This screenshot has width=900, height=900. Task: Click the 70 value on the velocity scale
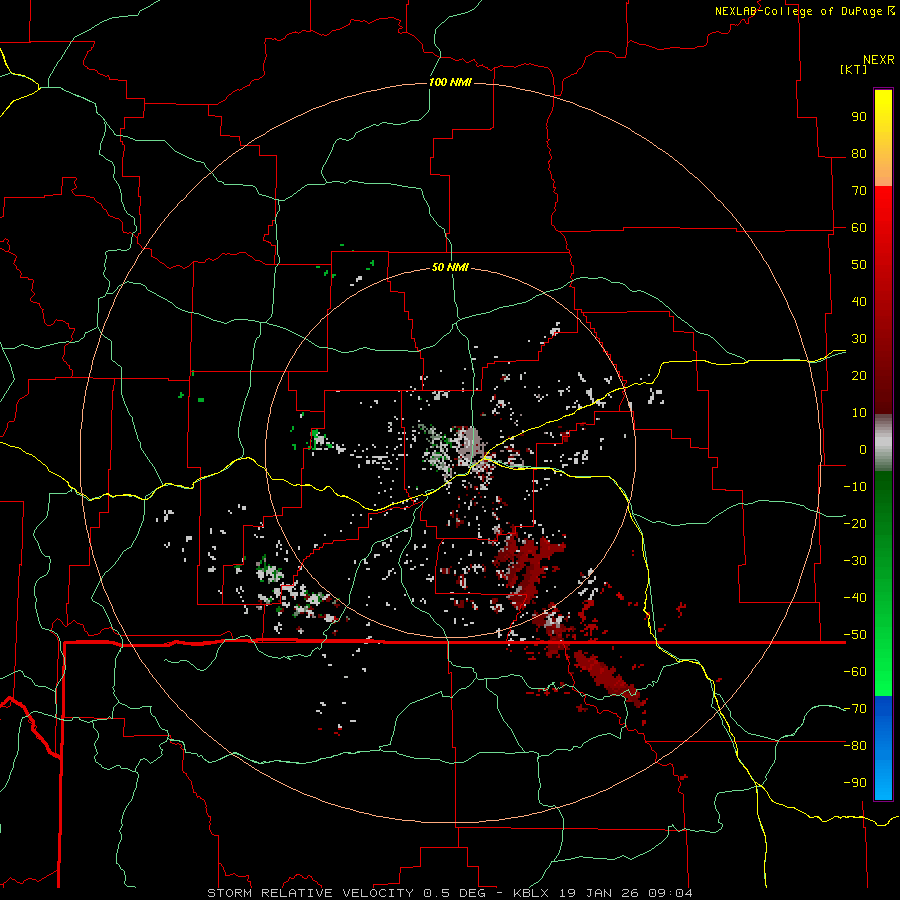point(859,191)
